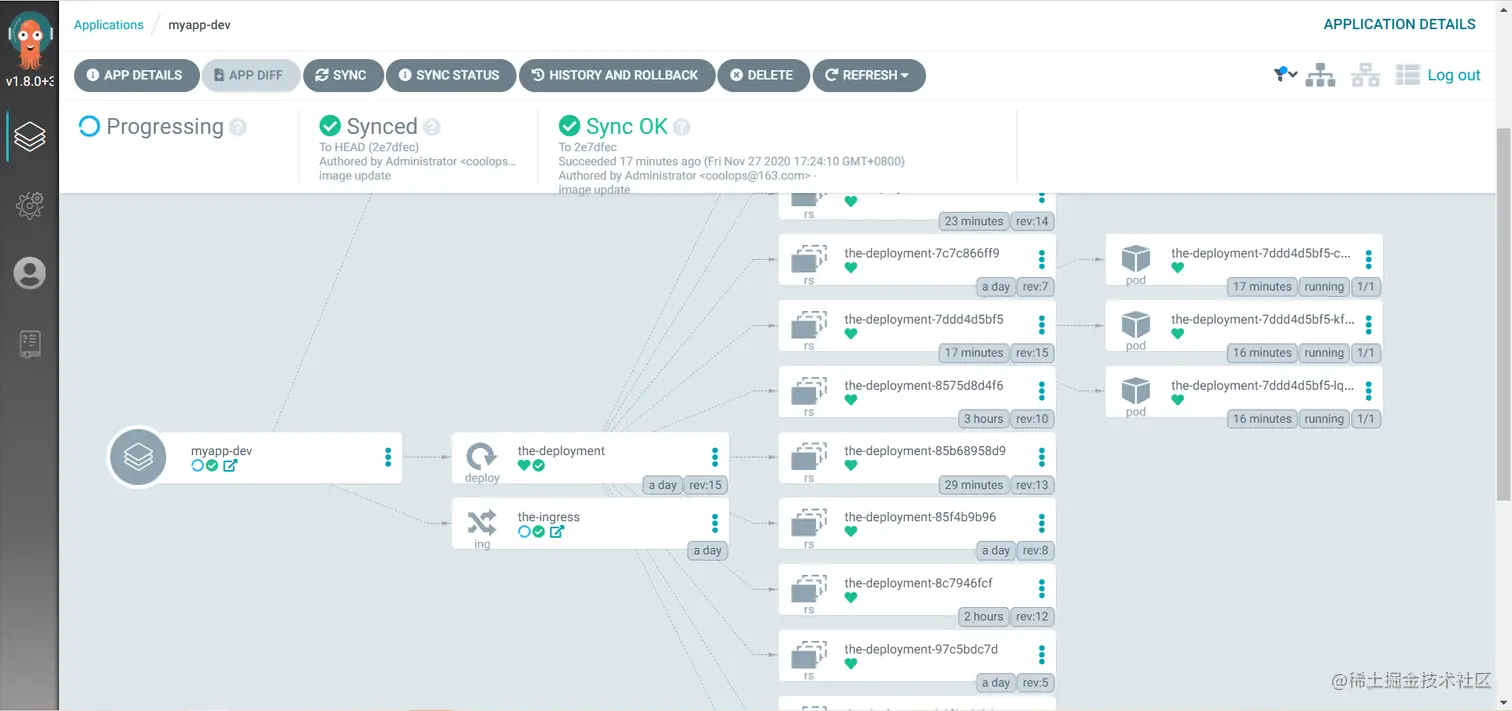1512x711 pixels.
Task: Show help for Sync OK status
Action: (x=682, y=127)
